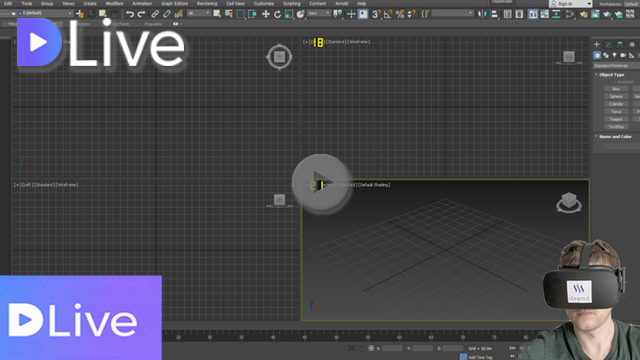Select the Helpers category icon
Screen dimensions: 640x360
click(631, 55)
